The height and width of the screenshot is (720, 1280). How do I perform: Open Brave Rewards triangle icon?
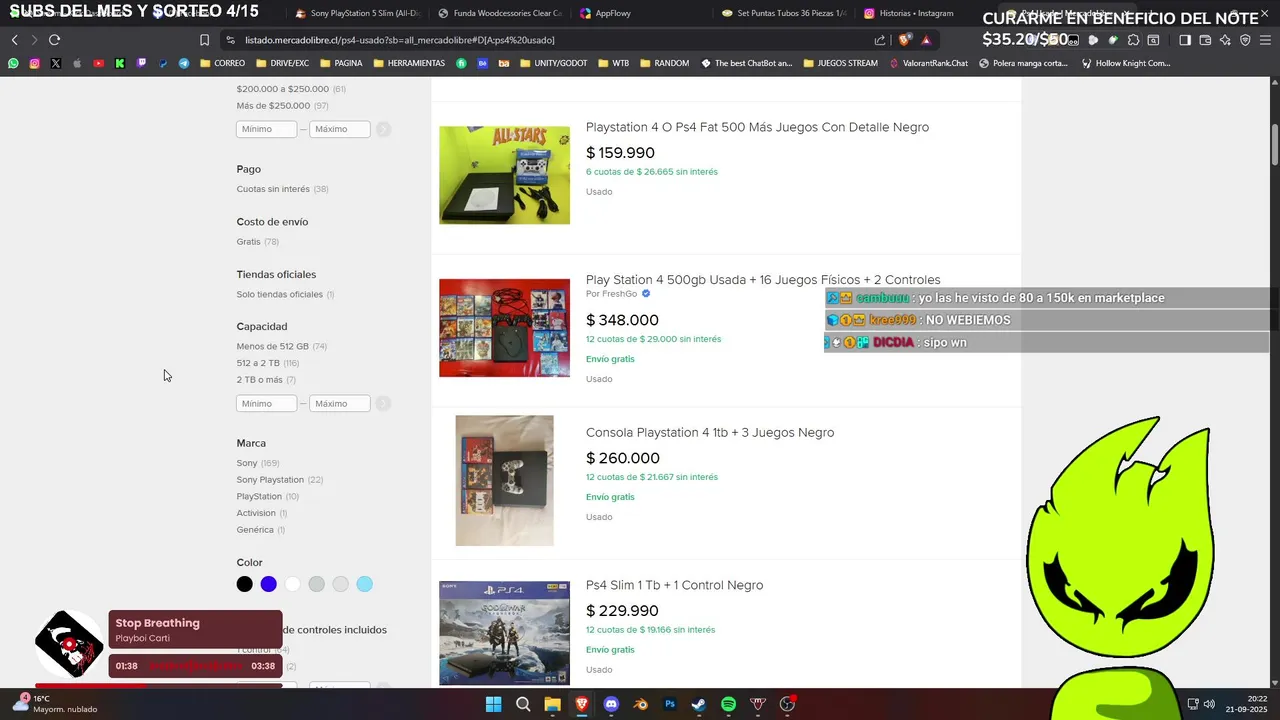(926, 40)
